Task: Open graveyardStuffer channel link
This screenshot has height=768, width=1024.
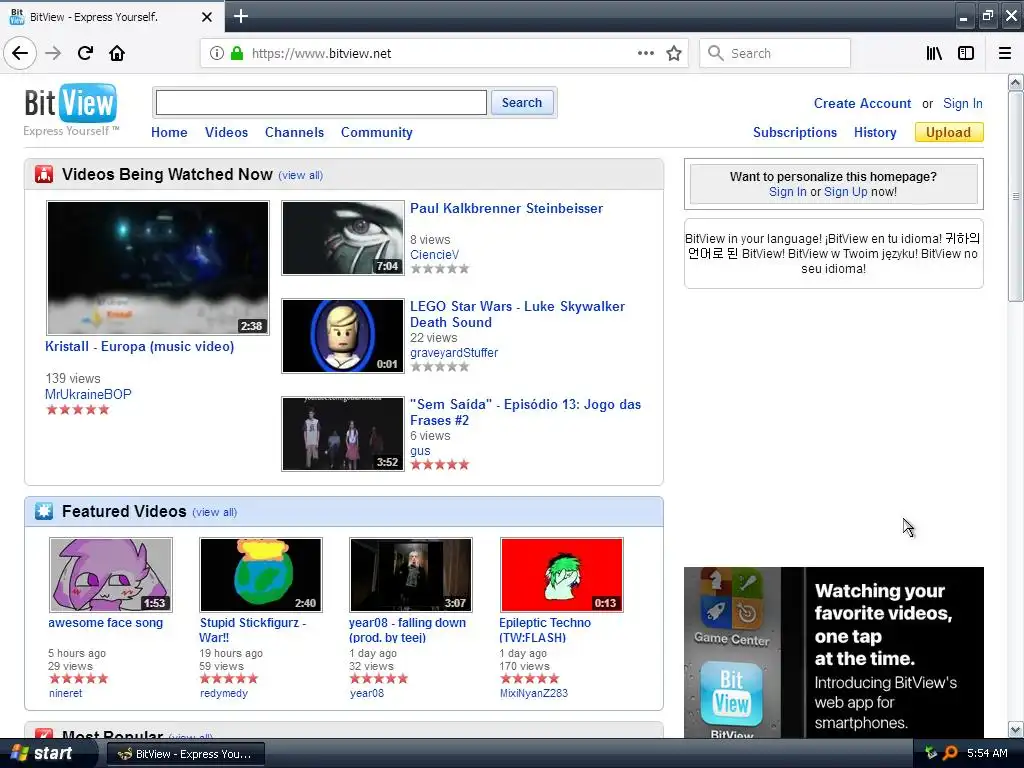Action: click(x=454, y=353)
